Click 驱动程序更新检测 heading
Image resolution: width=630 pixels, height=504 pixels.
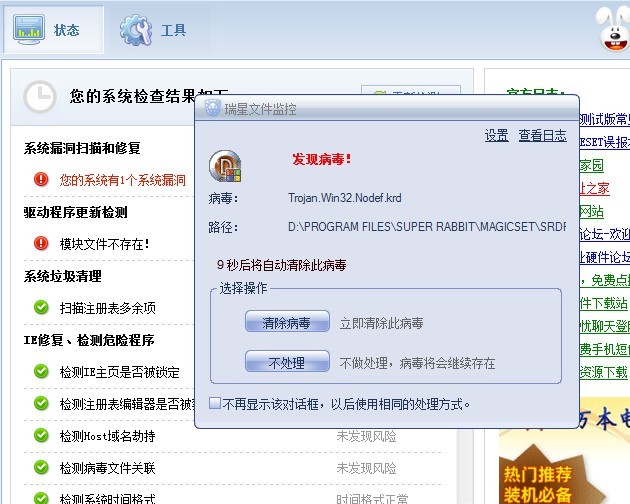[76, 212]
